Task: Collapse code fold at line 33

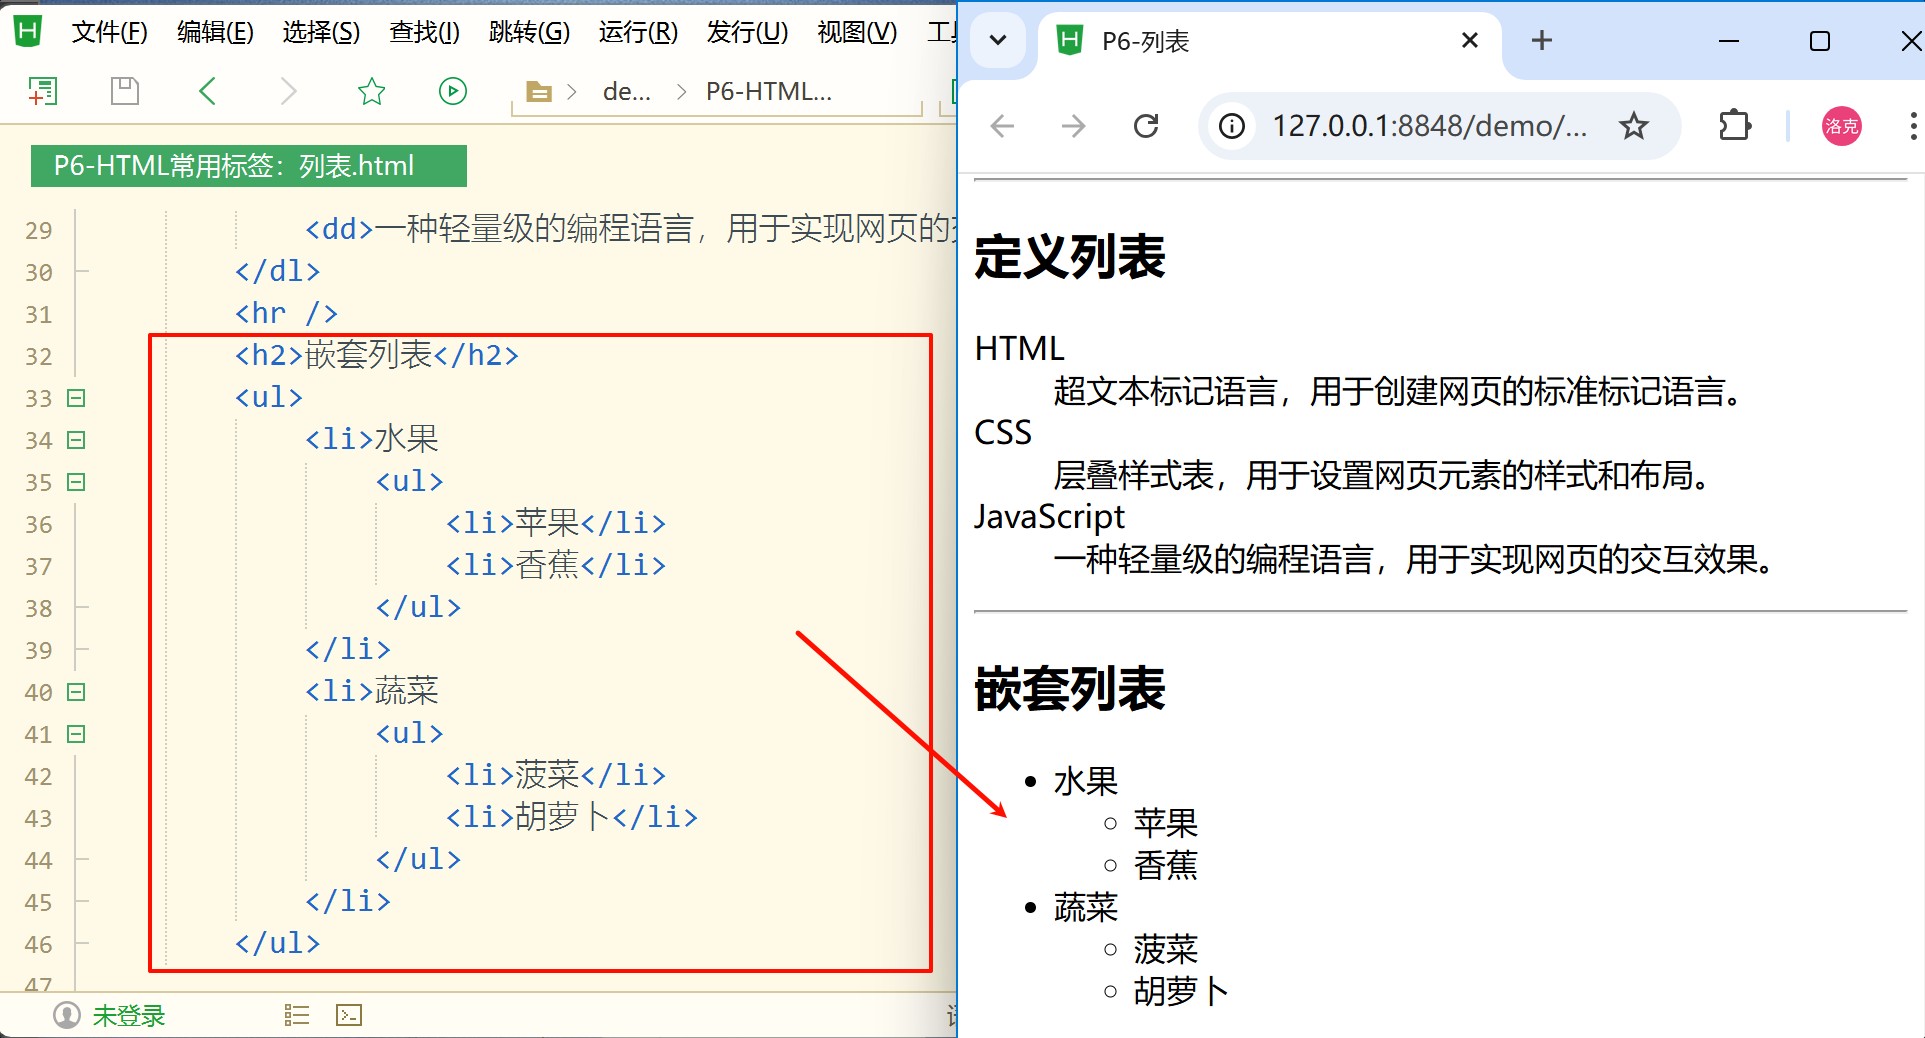Action: pyautogui.click(x=76, y=398)
